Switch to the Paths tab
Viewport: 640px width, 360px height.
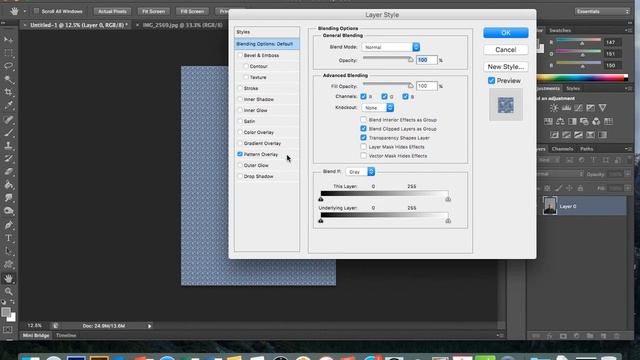(x=587, y=149)
